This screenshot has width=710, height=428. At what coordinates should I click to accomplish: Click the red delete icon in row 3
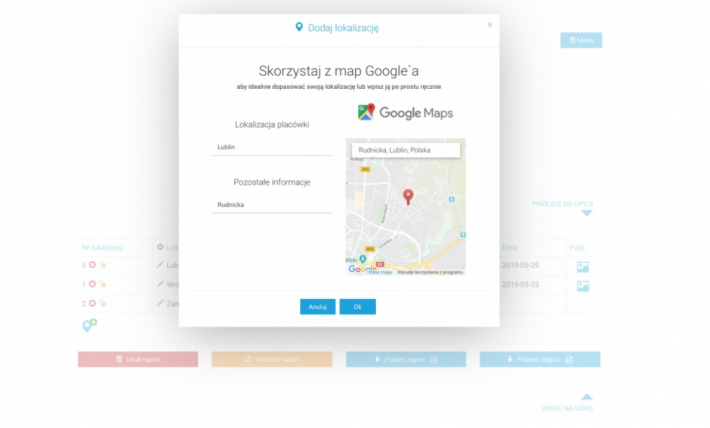coord(92,266)
